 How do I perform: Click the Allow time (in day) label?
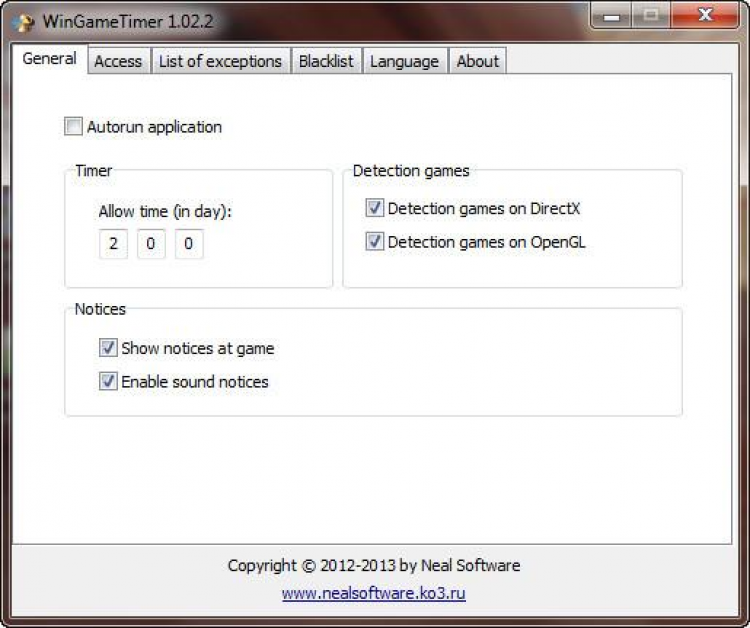pyautogui.click(x=165, y=211)
